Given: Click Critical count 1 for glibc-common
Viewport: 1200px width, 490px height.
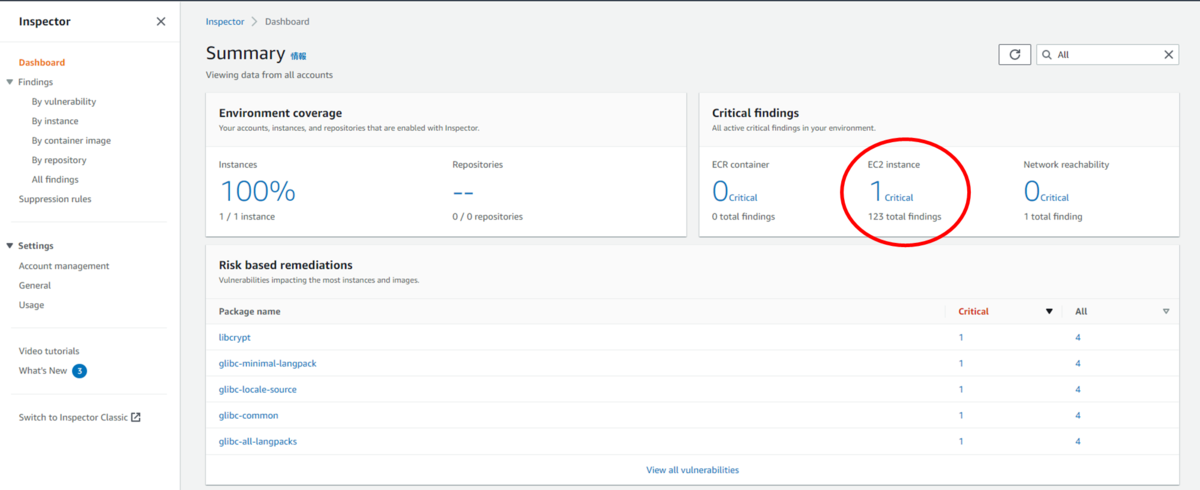Looking at the screenshot, I should pos(961,415).
